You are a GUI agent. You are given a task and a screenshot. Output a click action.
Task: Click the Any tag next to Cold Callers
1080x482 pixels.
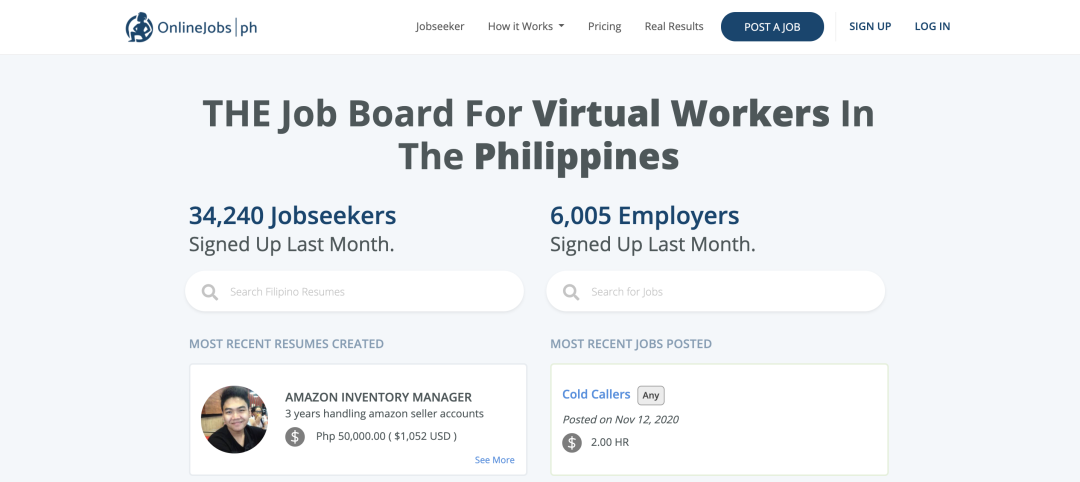(651, 395)
